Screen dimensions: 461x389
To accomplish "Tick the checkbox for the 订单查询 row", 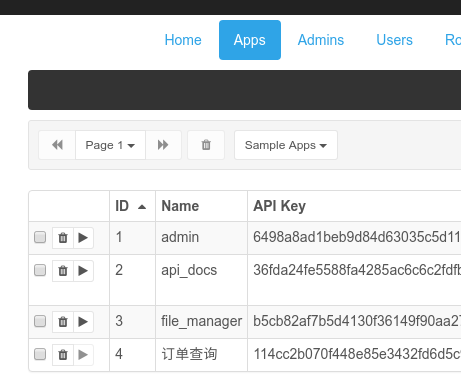I will click(40, 354).
